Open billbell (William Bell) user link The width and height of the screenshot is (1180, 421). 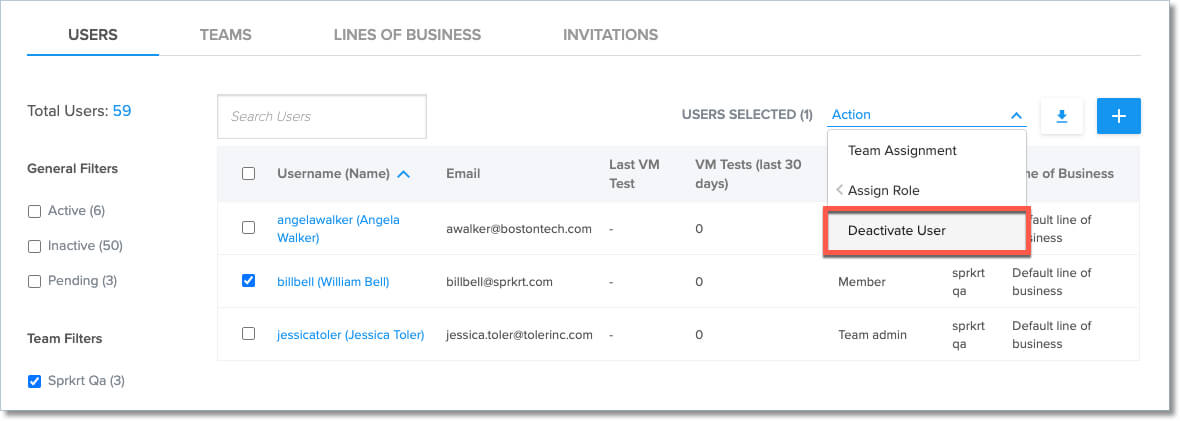point(333,282)
